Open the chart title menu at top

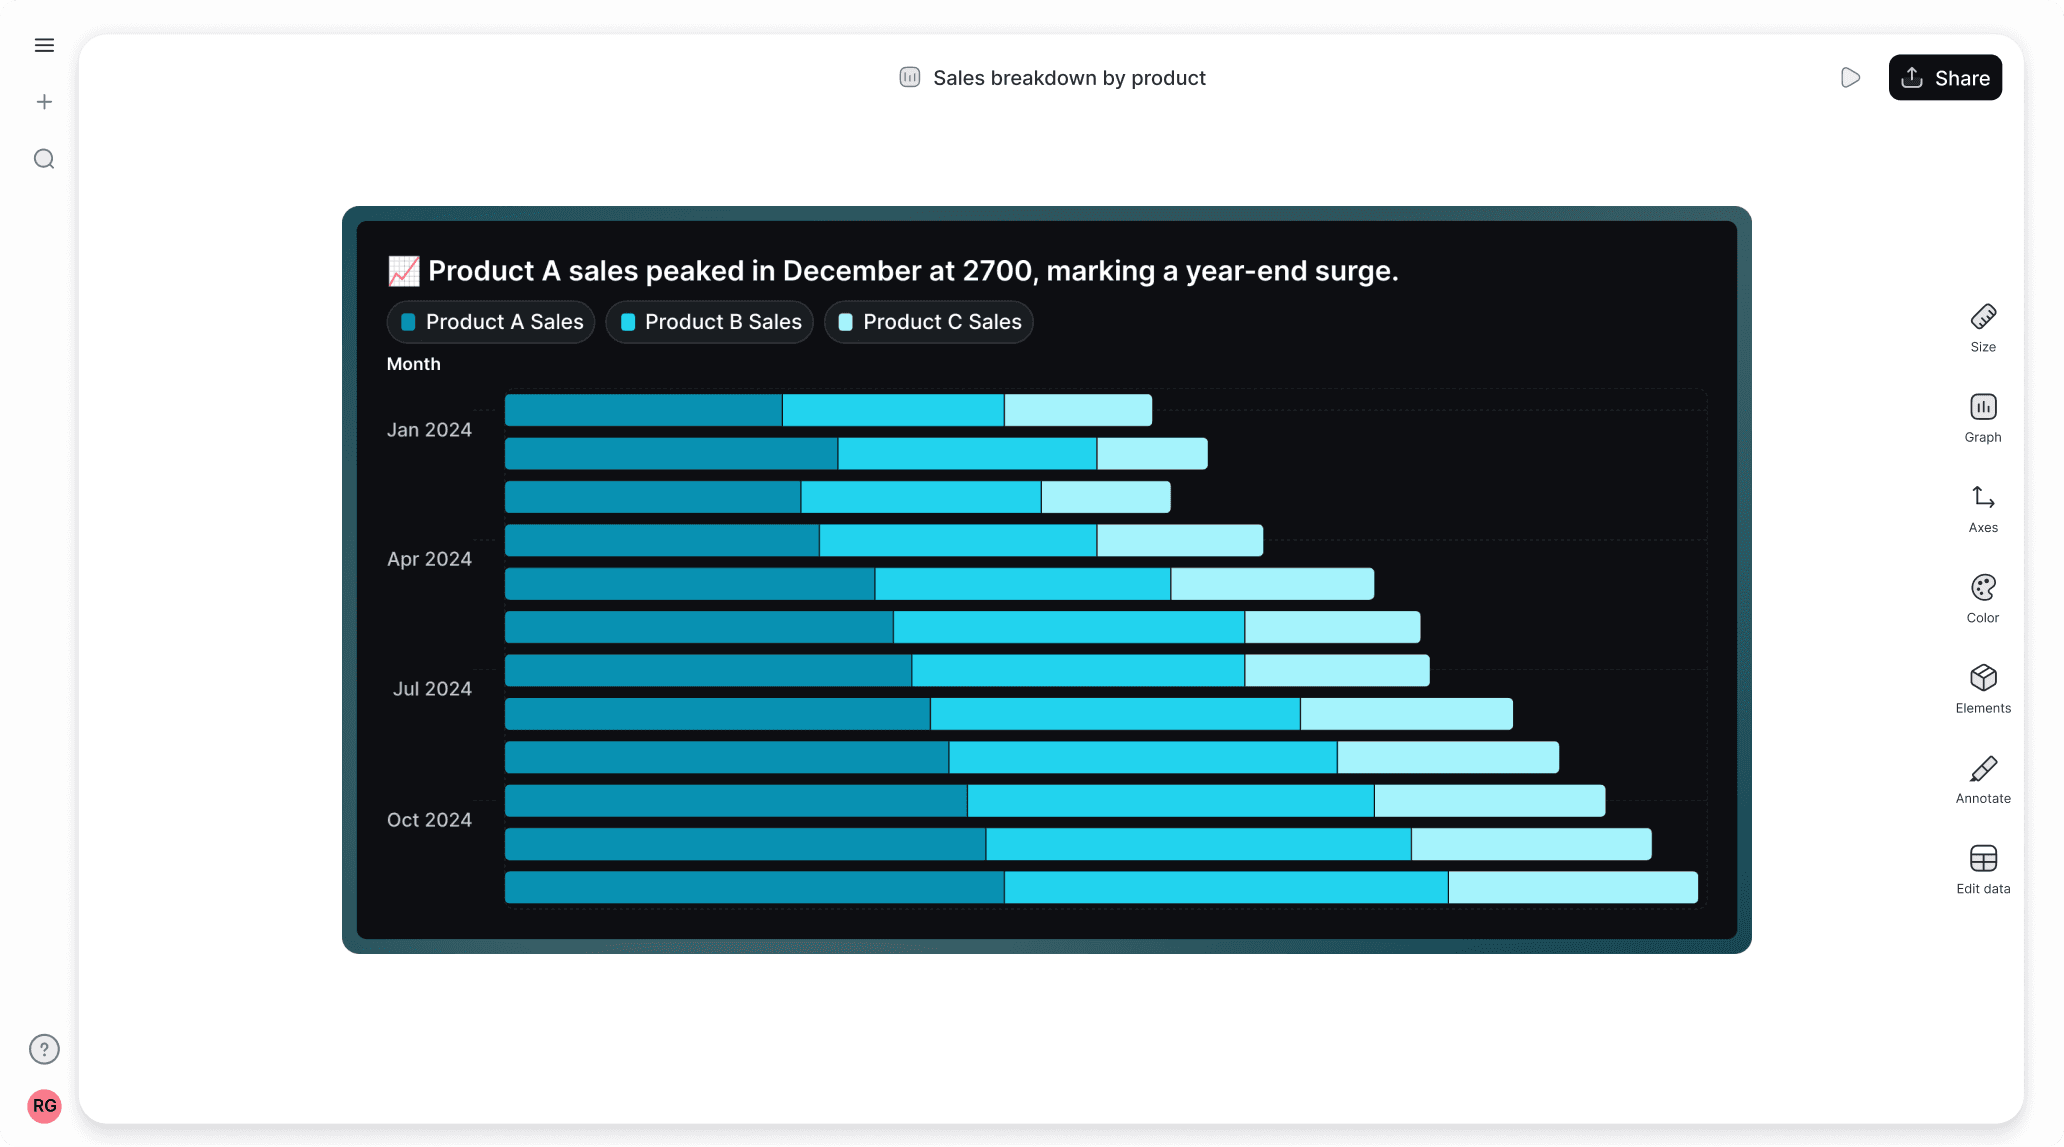pos(1052,77)
